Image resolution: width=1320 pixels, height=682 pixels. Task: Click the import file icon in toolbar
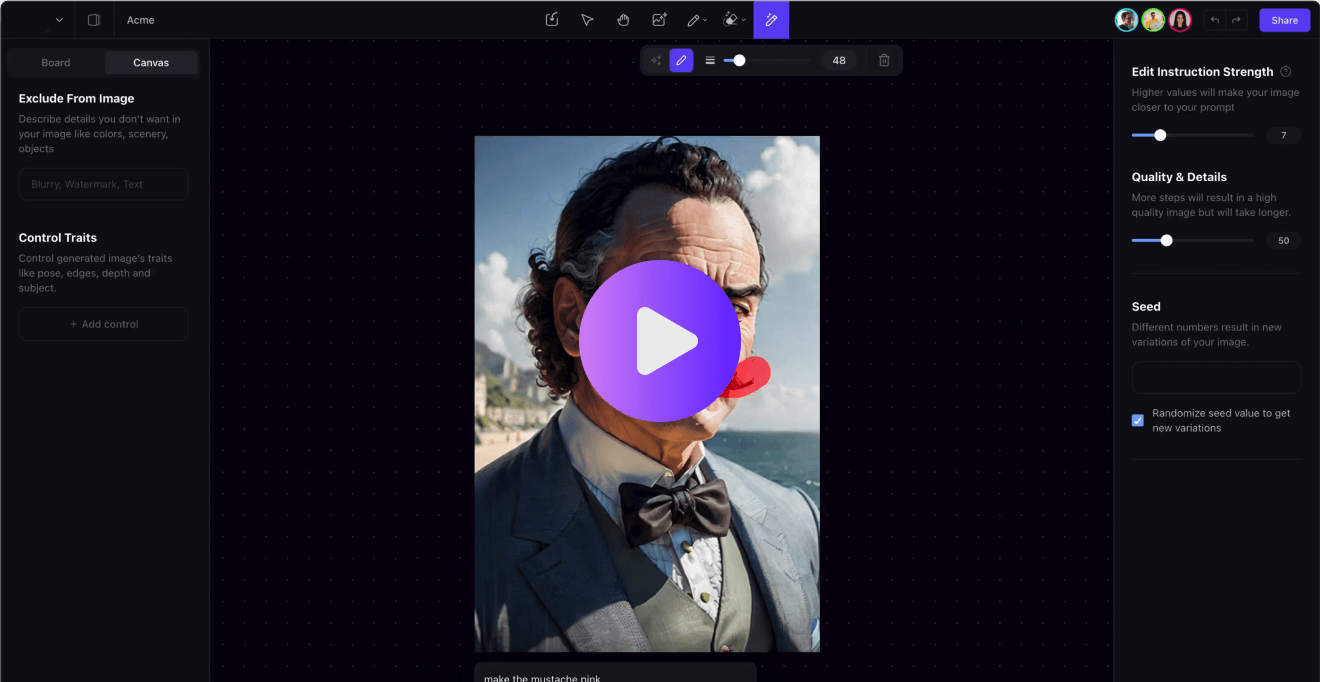pyautogui.click(x=552, y=20)
